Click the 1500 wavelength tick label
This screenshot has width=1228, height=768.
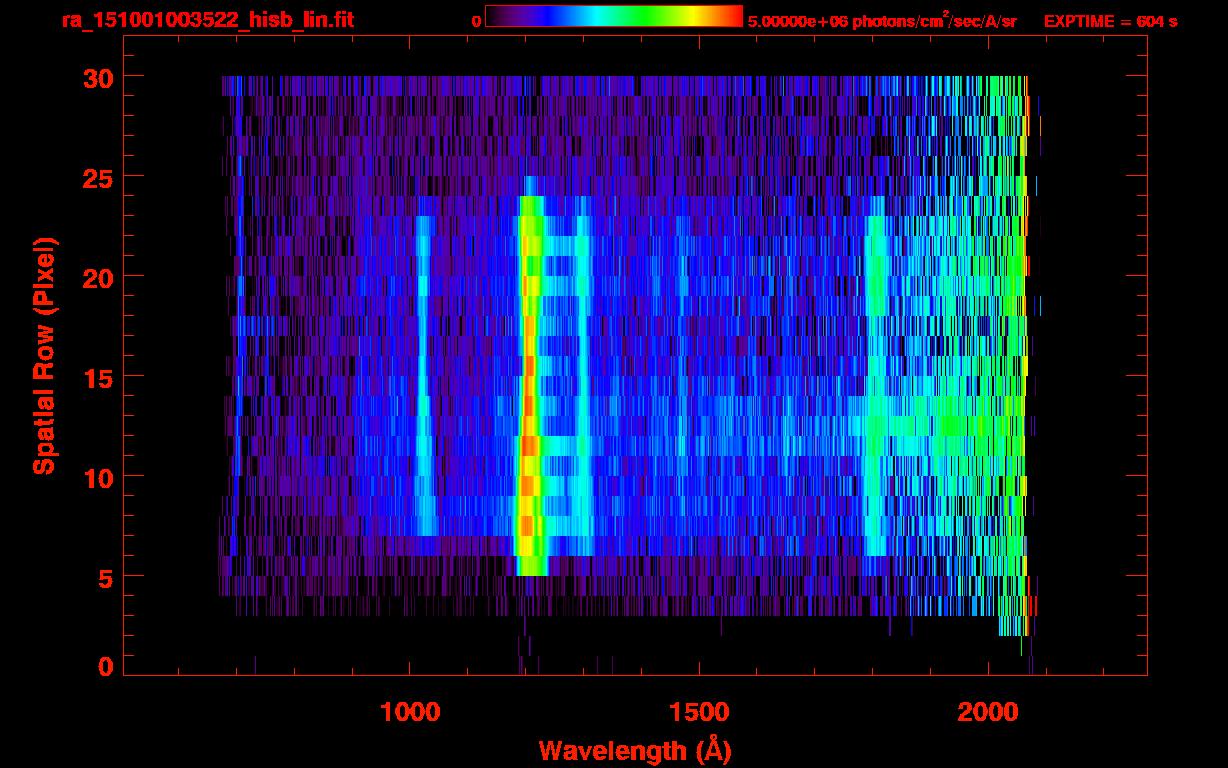699,712
